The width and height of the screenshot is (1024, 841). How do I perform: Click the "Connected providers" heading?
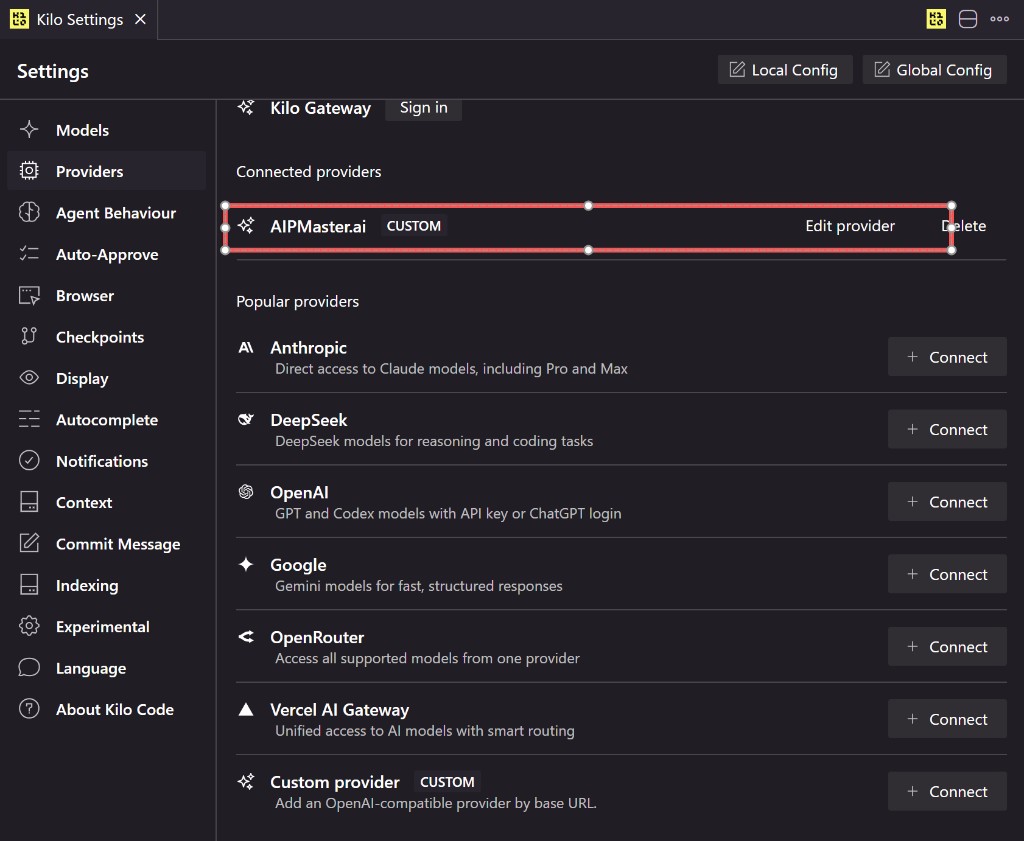click(x=308, y=172)
